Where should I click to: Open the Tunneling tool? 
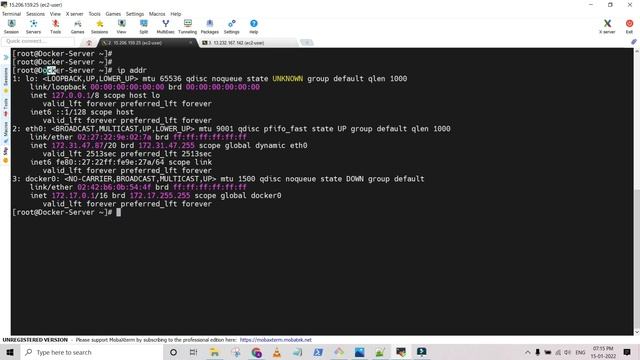coord(187,27)
